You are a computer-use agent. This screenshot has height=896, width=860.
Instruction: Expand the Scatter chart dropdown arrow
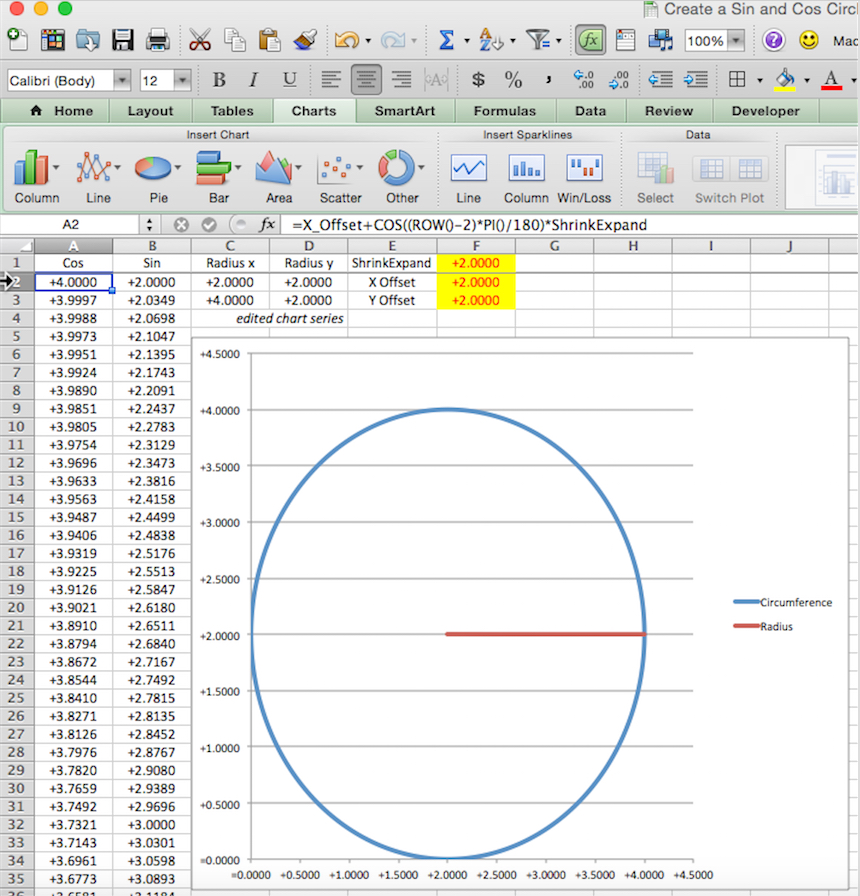tap(359, 167)
